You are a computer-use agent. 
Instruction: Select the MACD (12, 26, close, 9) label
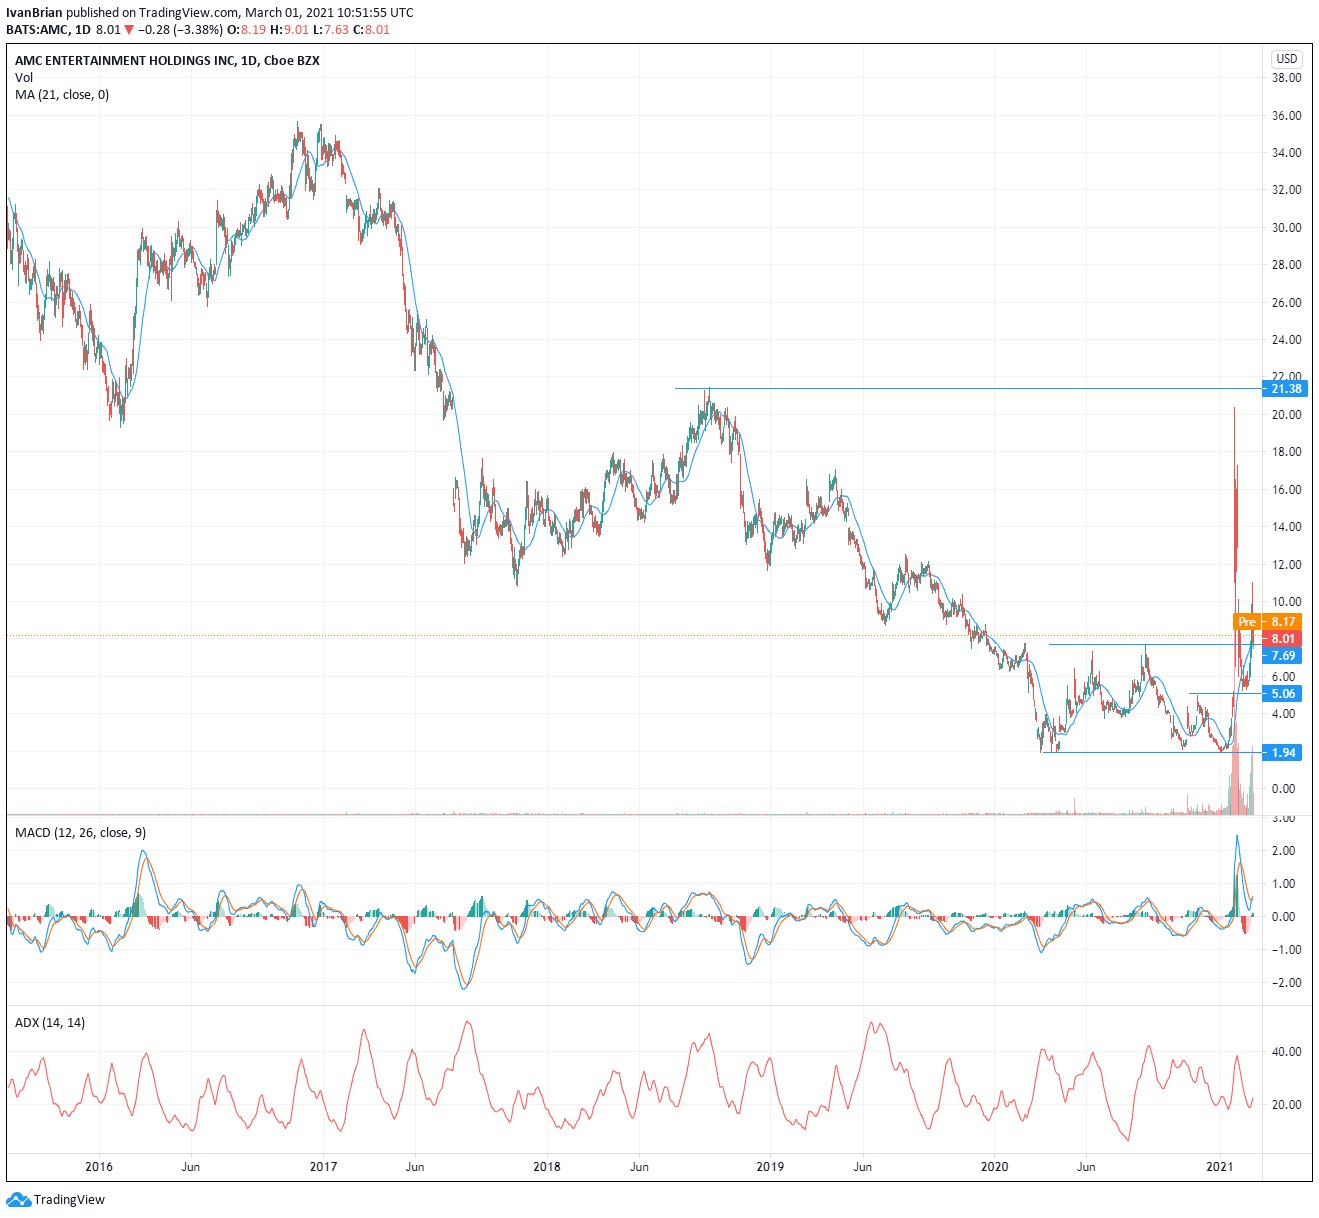tap(82, 832)
